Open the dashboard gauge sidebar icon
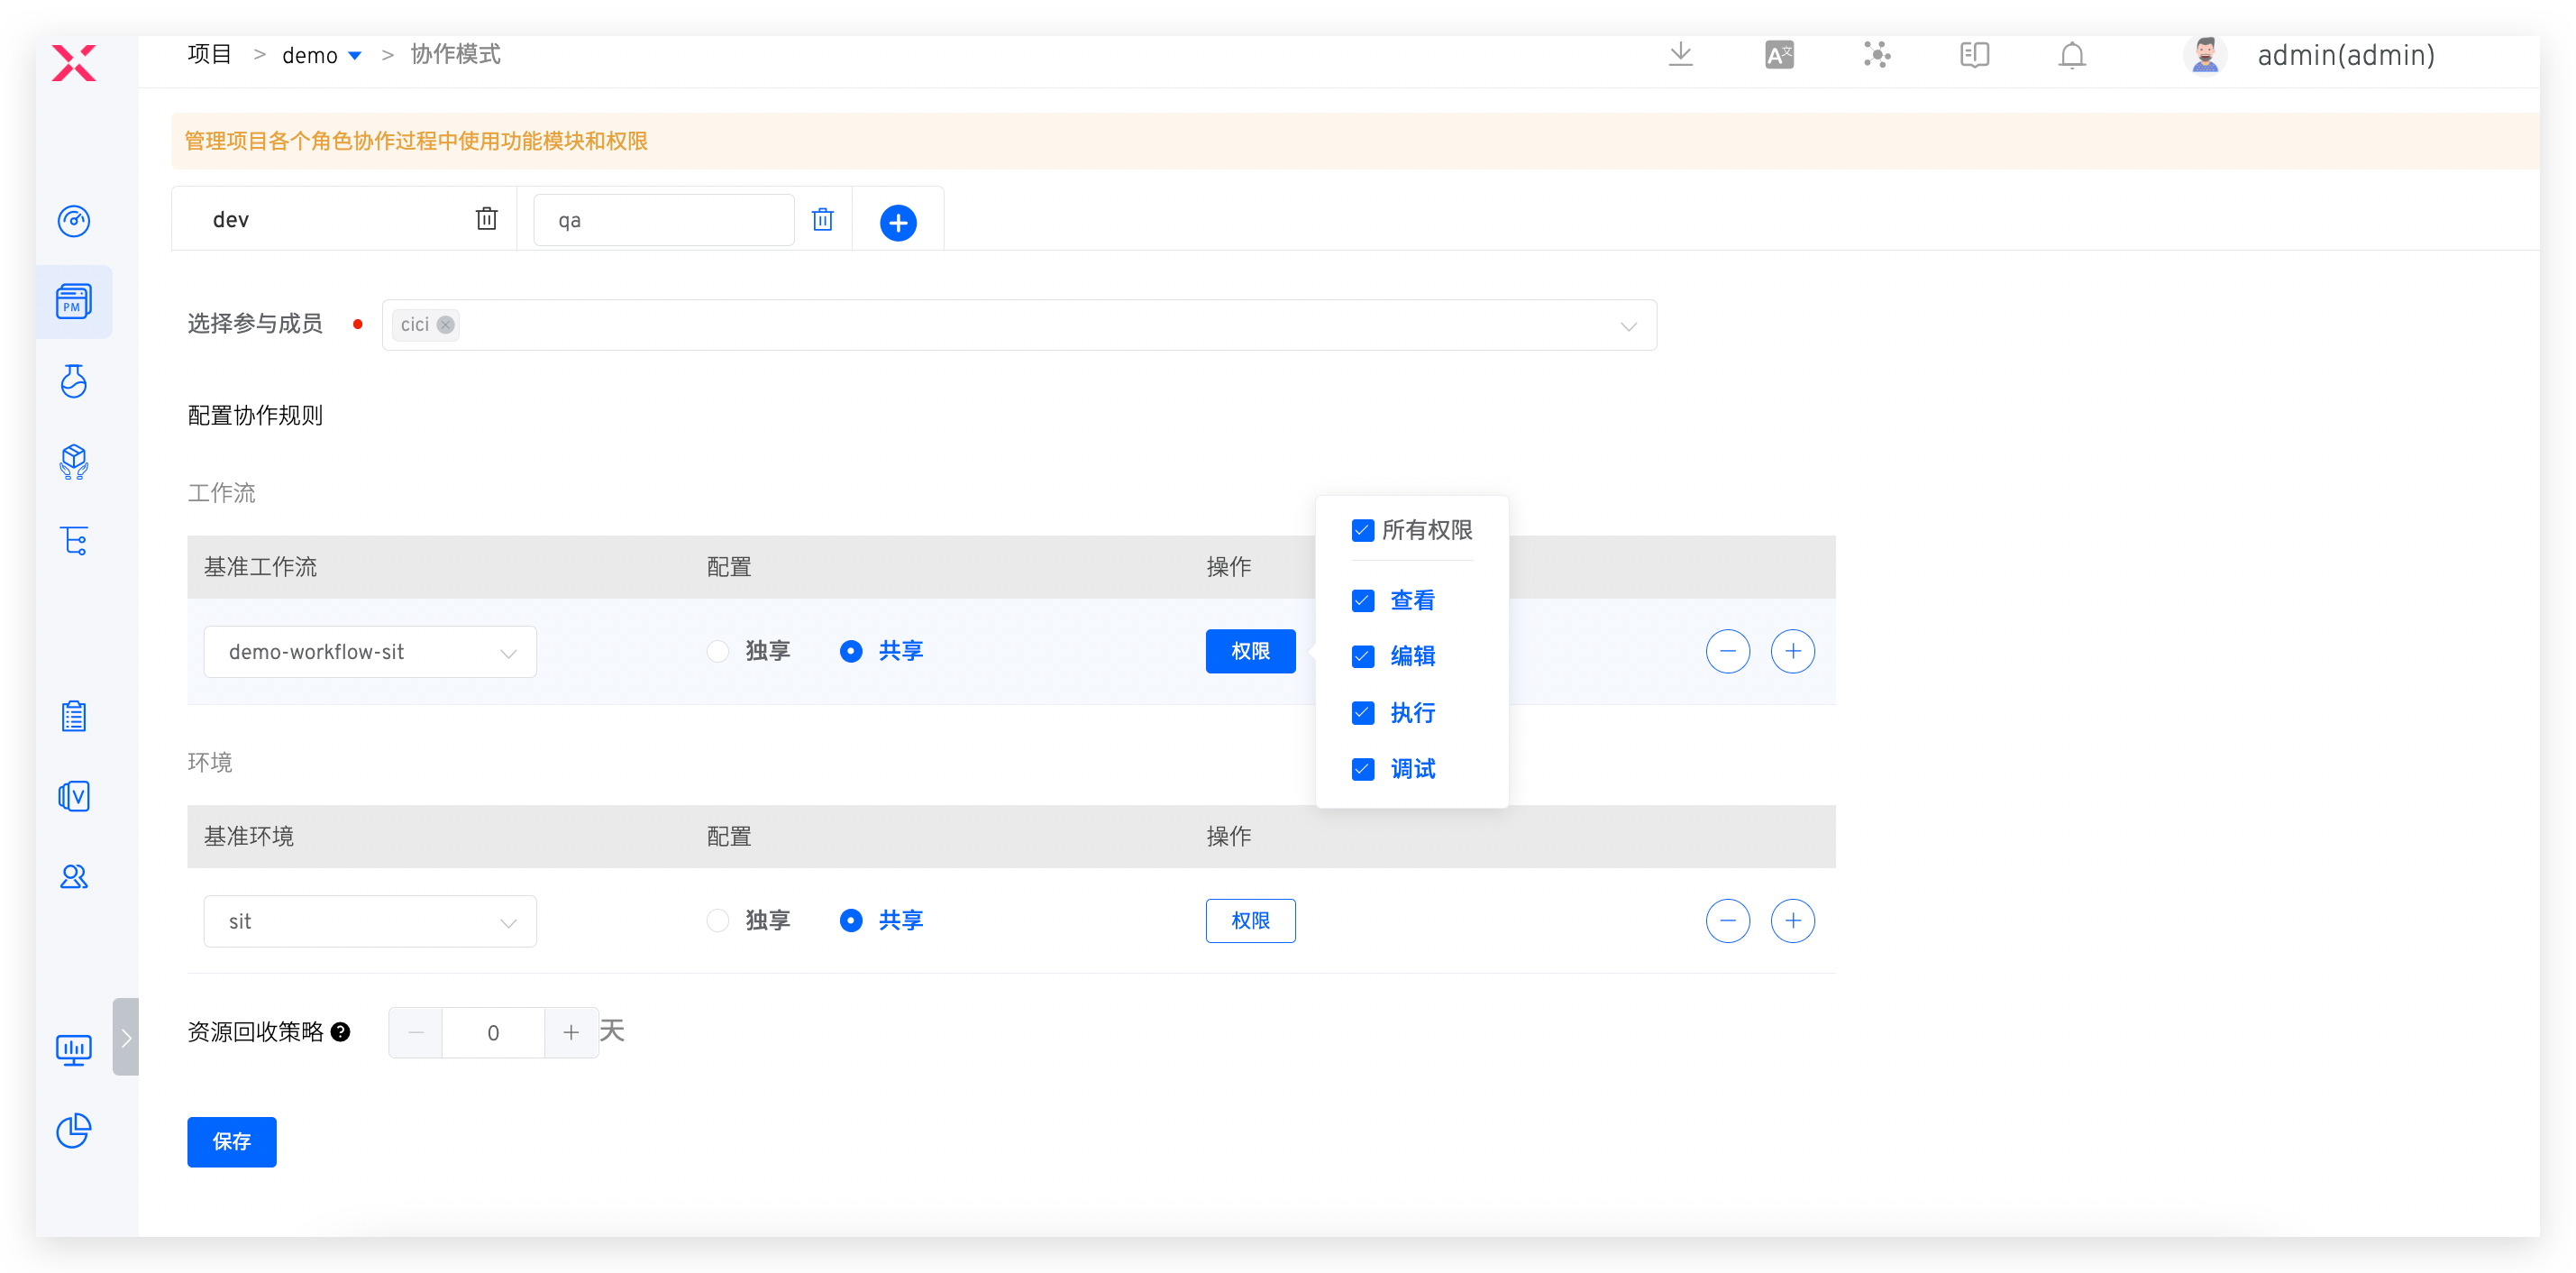Image resolution: width=2576 pixels, height=1273 pixels. tap(74, 221)
